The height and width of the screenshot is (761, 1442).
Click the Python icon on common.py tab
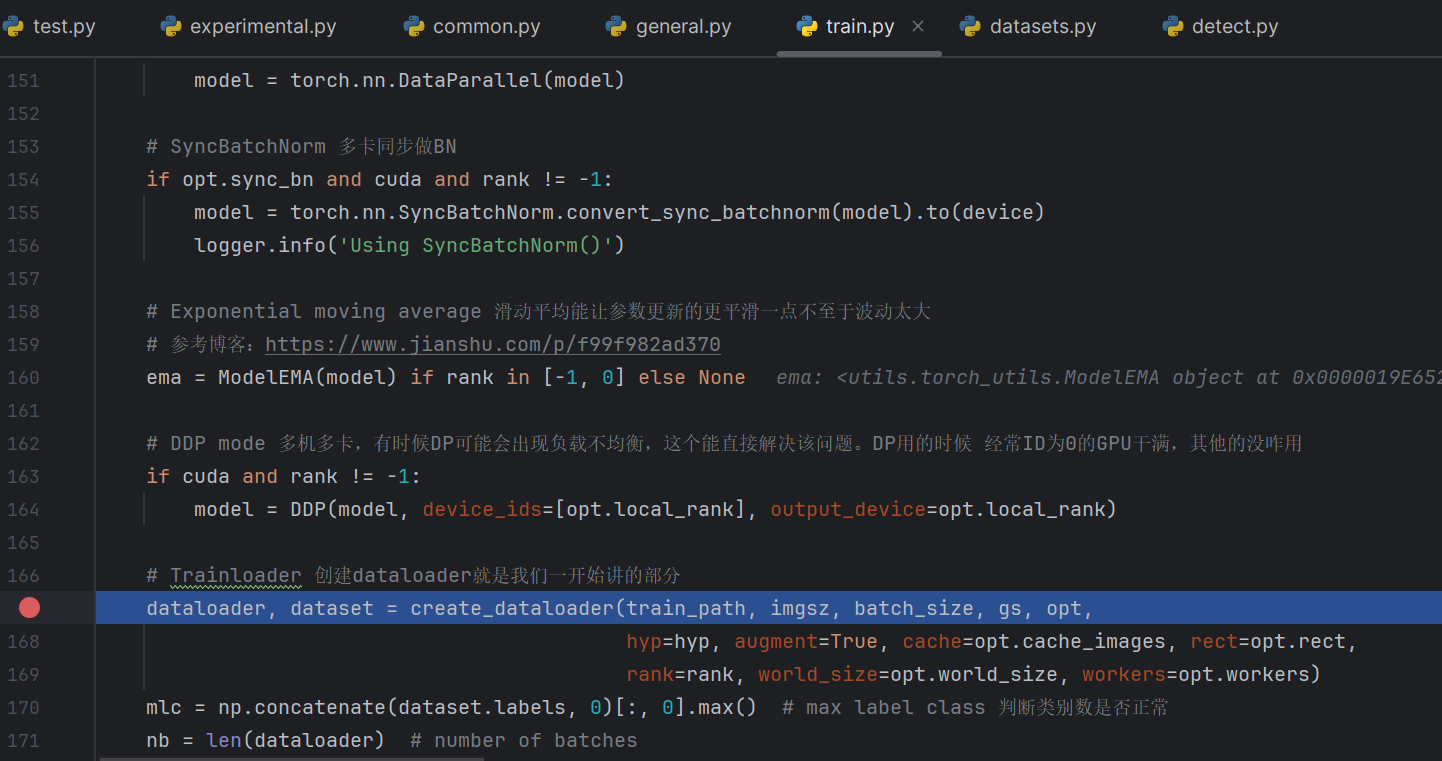414,27
